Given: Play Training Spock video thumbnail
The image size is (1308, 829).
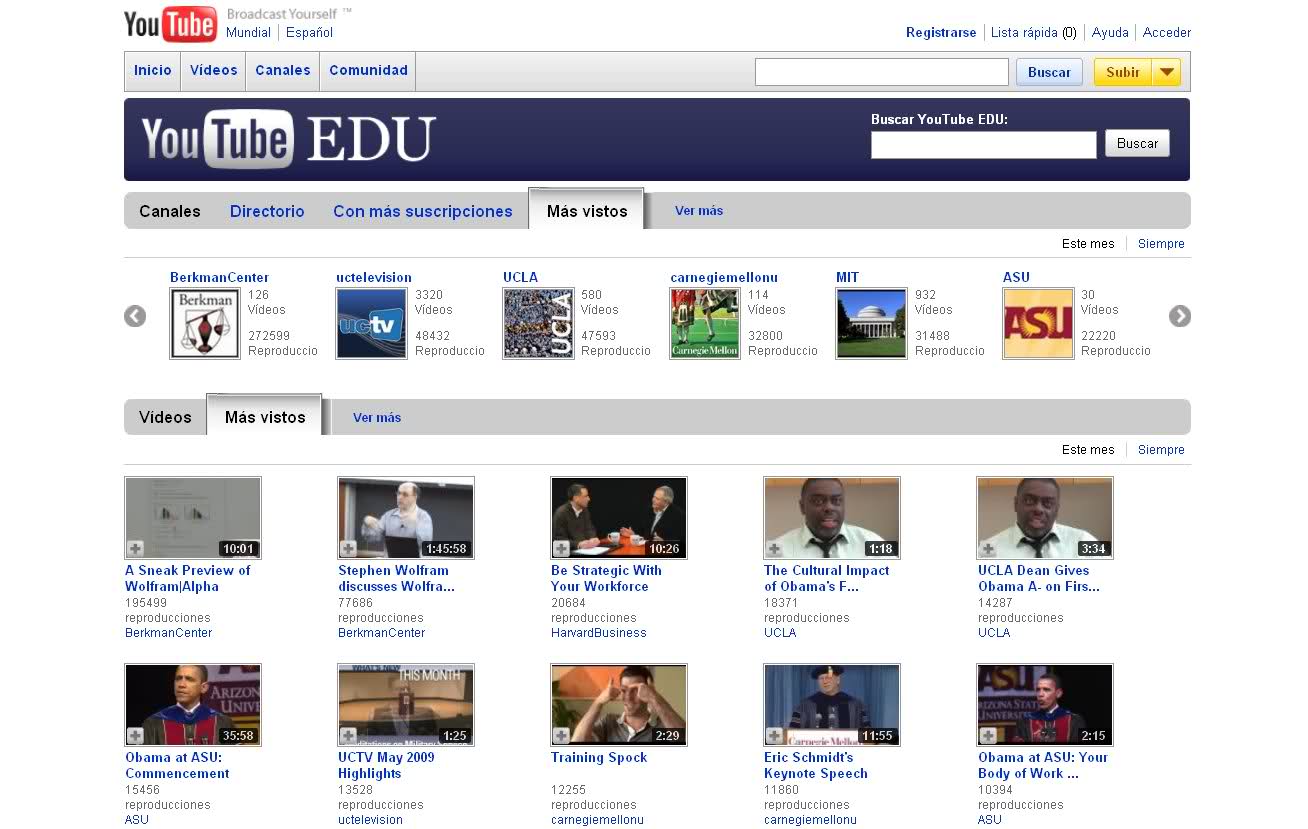Looking at the screenshot, I should [619, 705].
